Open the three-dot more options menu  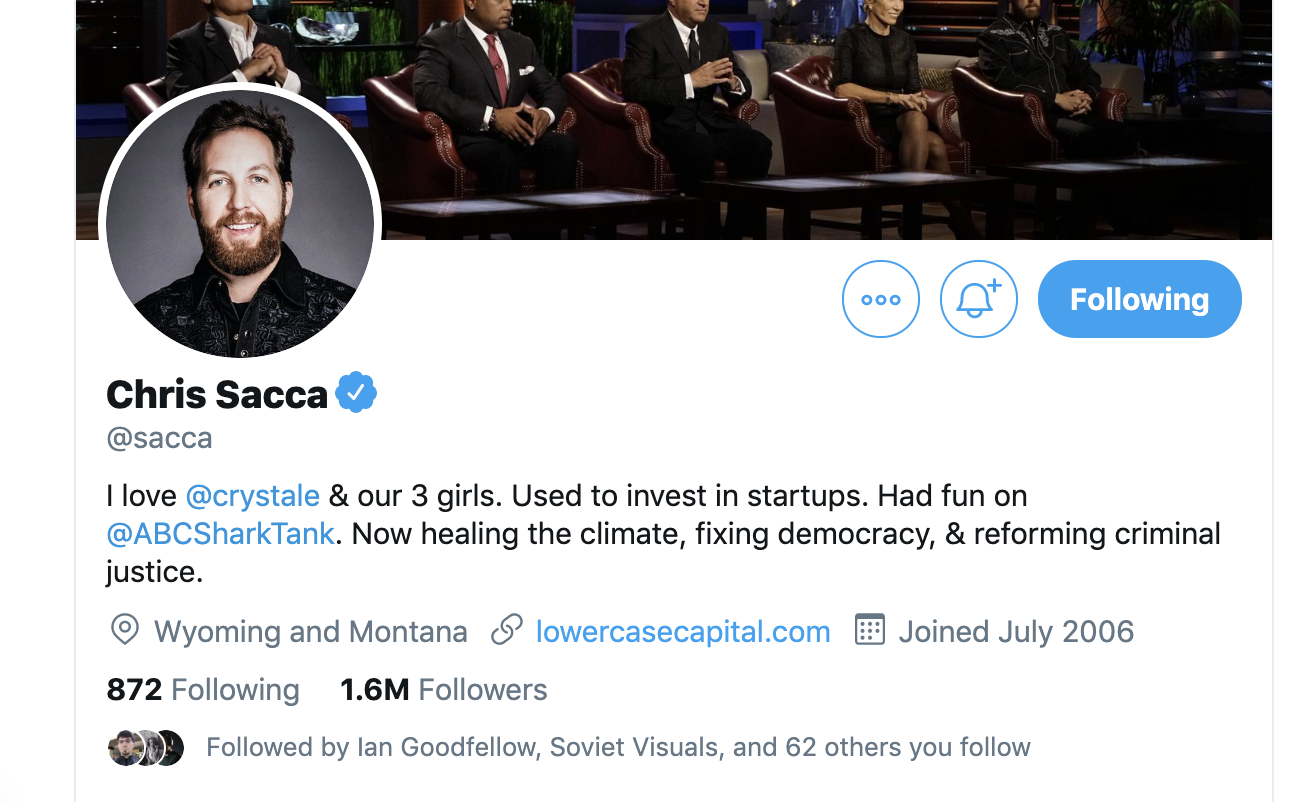[x=880, y=299]
